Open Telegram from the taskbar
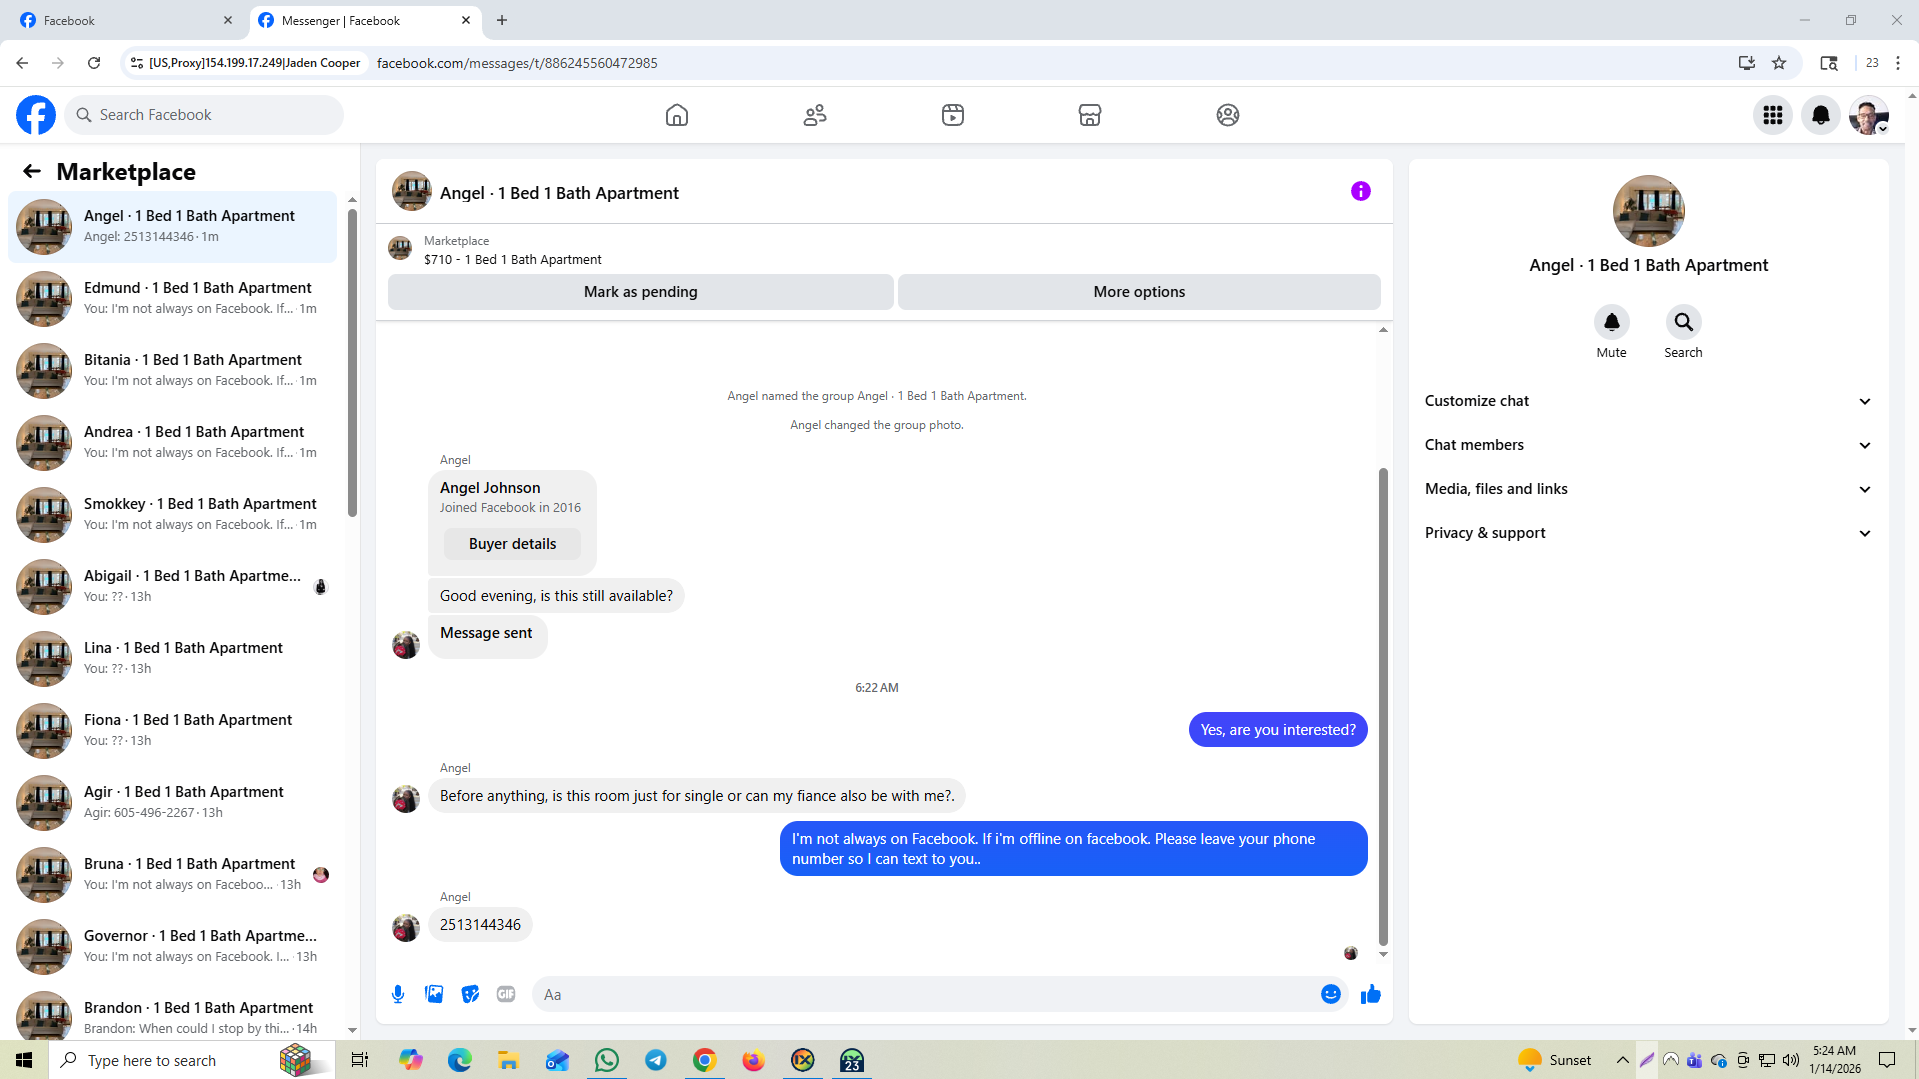This screenshot has height=1079, width=1919. [656, 1060]
